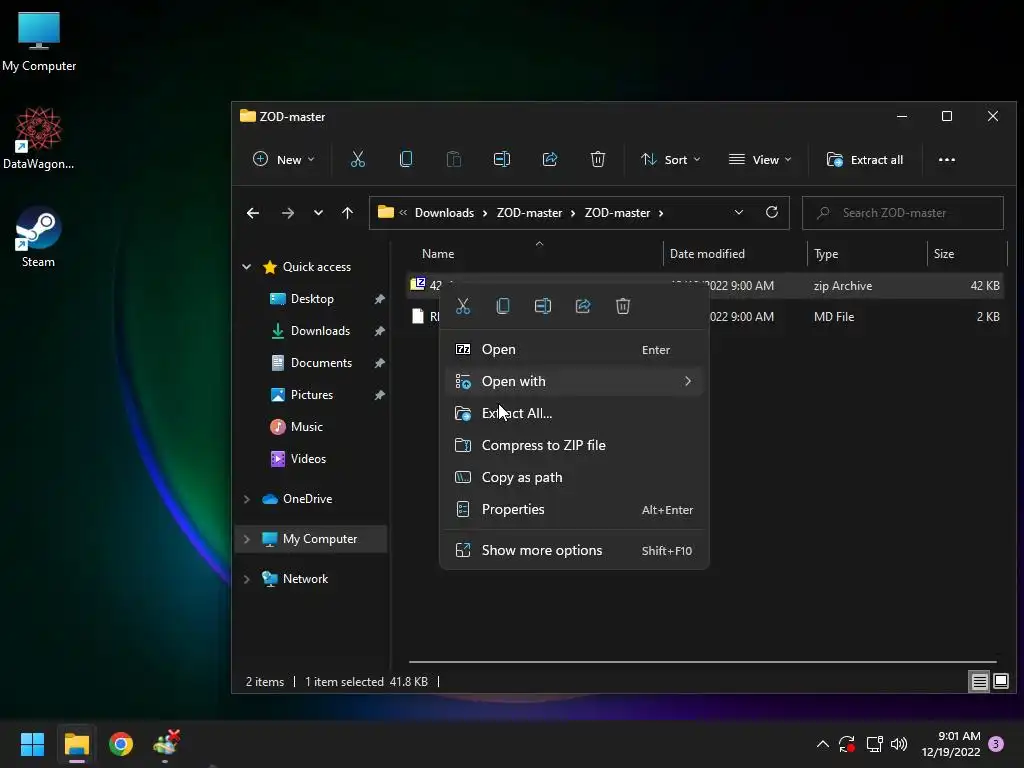Screen dimensions: 1024x768
Task: Collapse the Quick access tree section
Action: (246, 266)
